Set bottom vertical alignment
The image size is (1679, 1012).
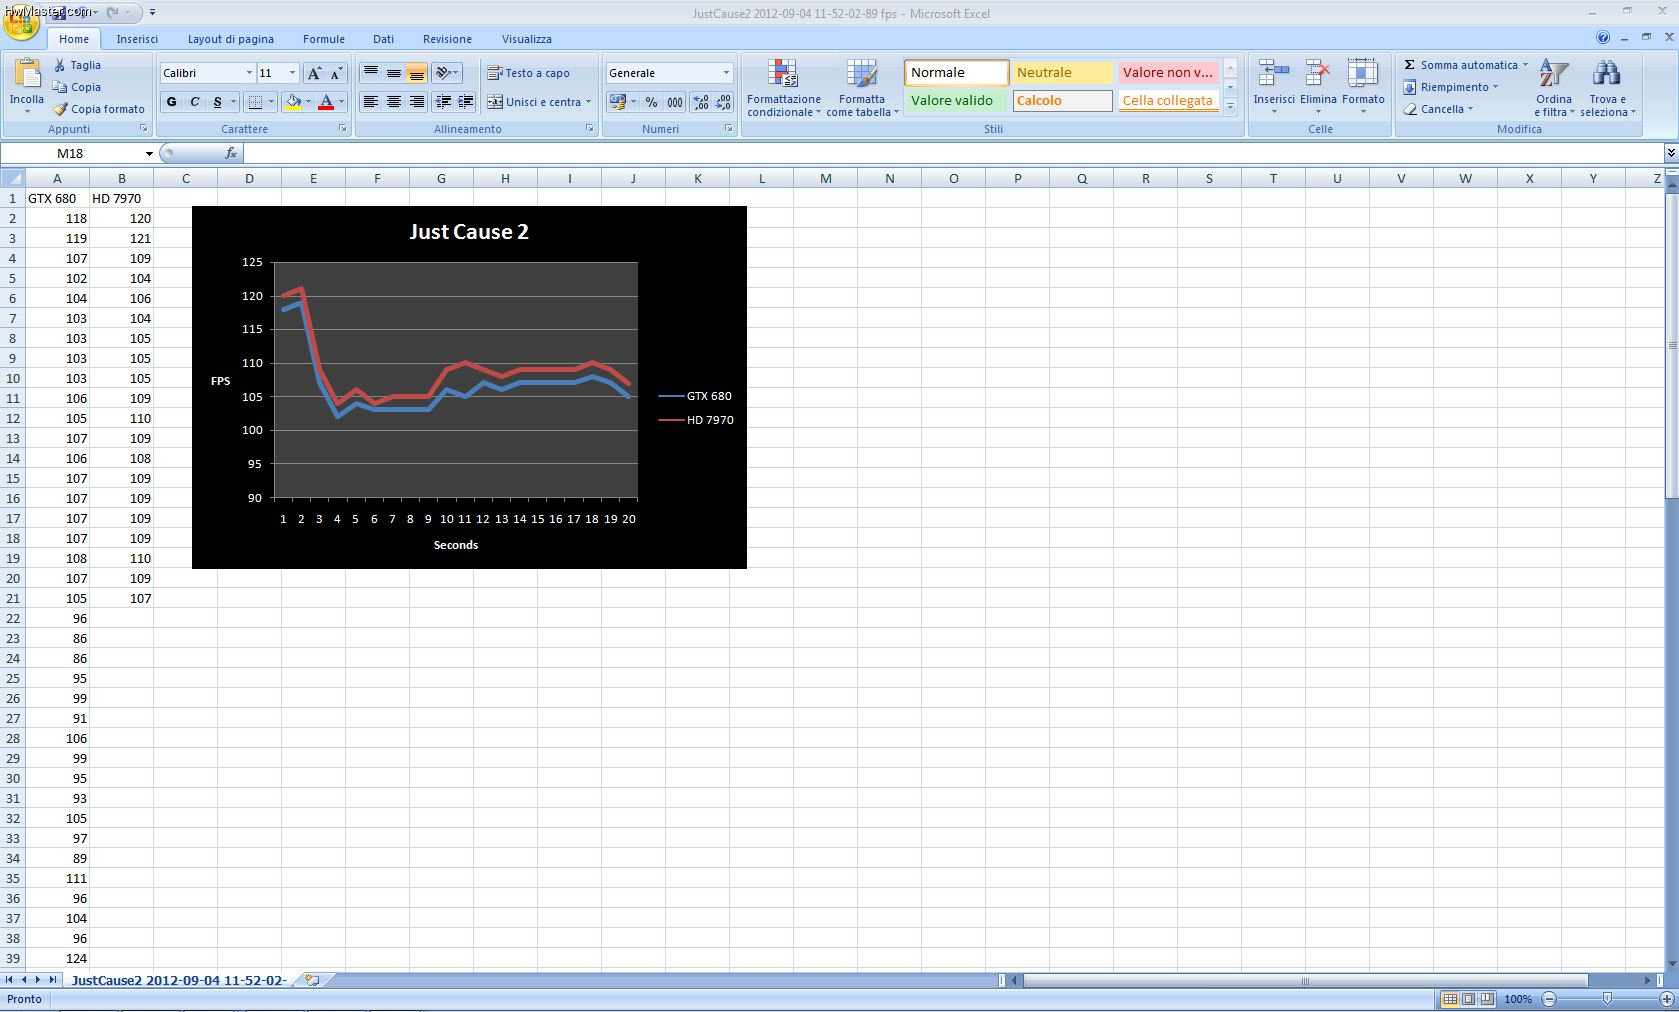click(x=416, y=73)
